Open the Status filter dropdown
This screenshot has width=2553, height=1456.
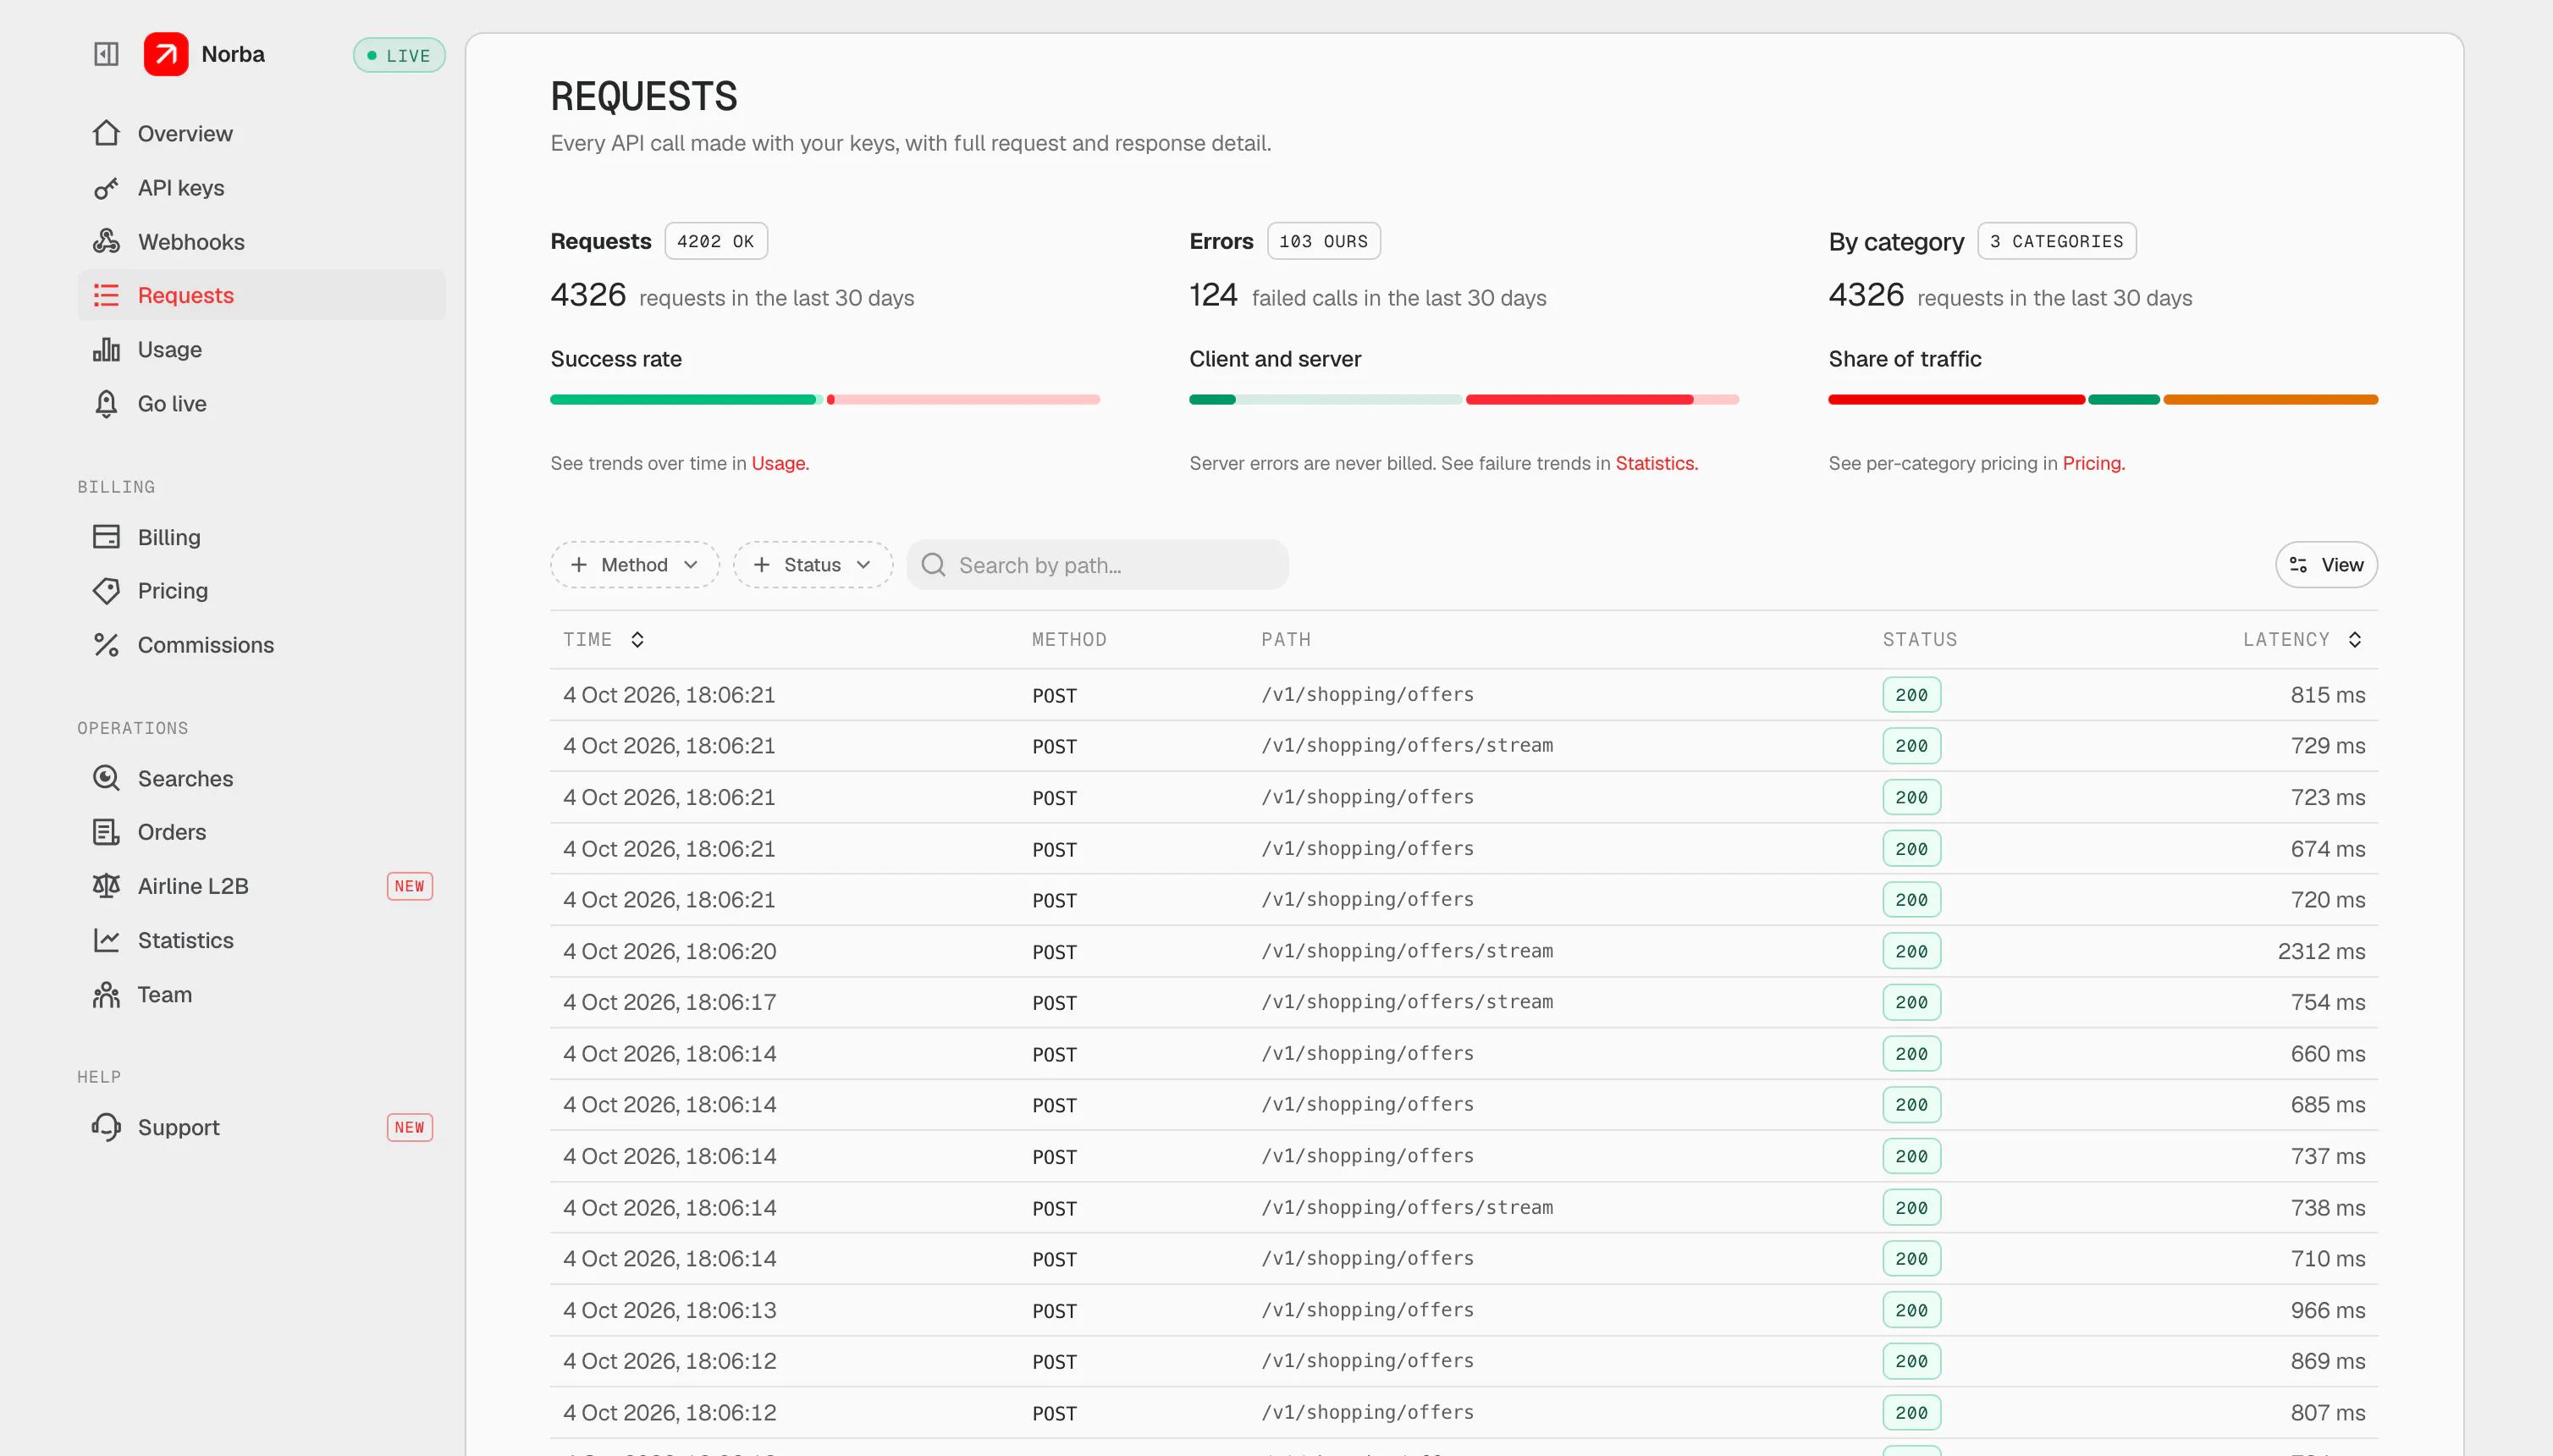[813, 565]
